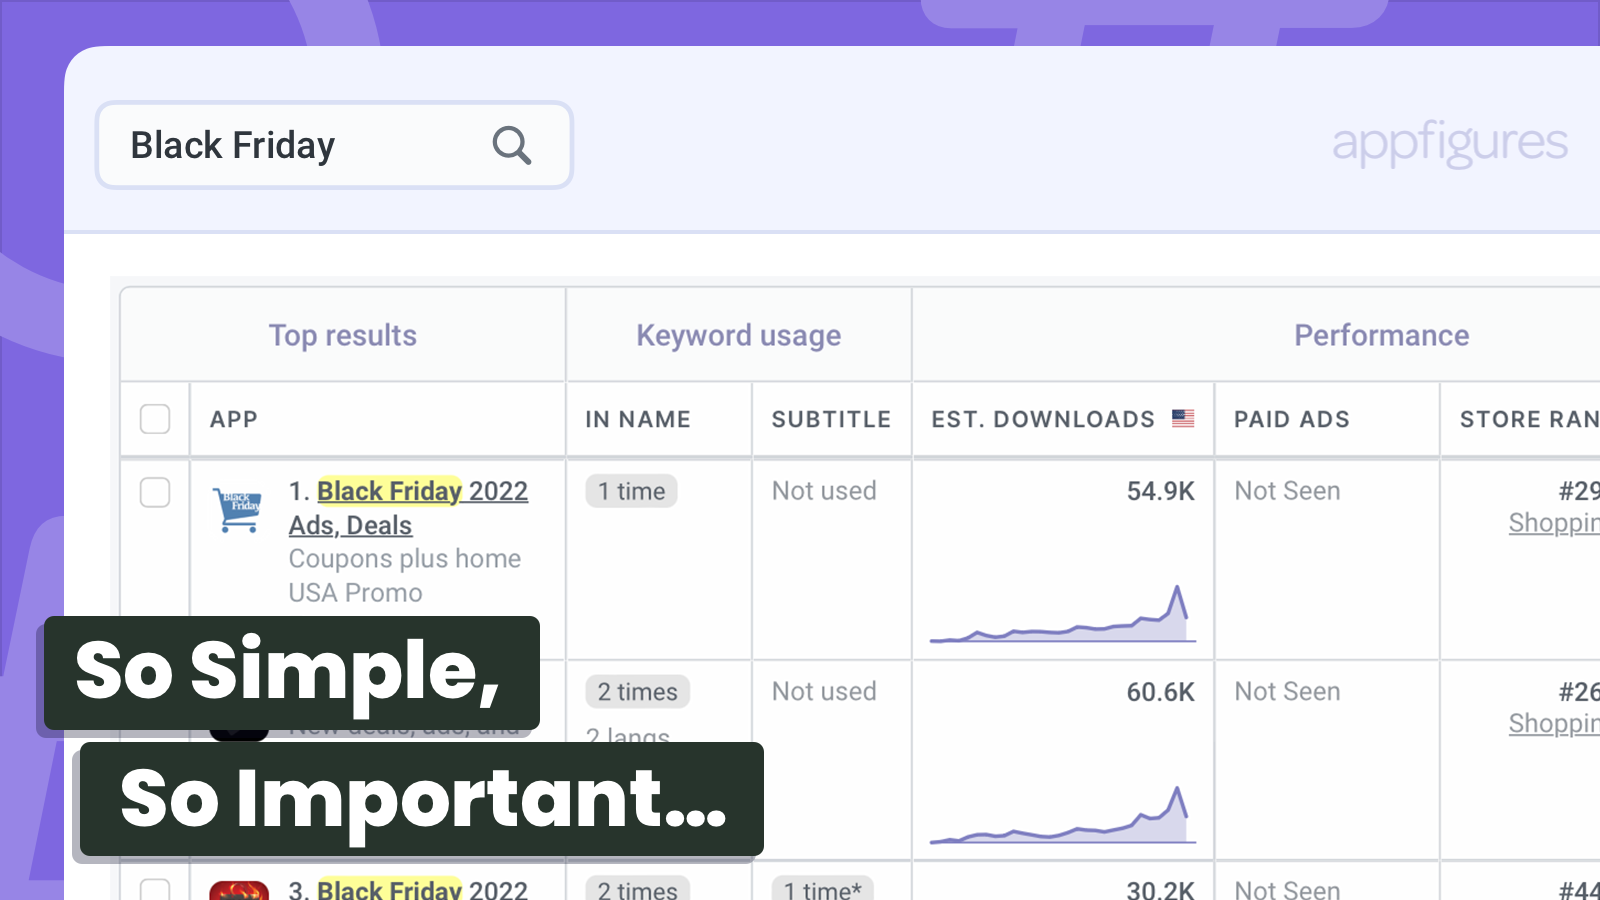Click the 54.9K downloads trend chart
The image size is (1600, 900).
(1063, 614)
